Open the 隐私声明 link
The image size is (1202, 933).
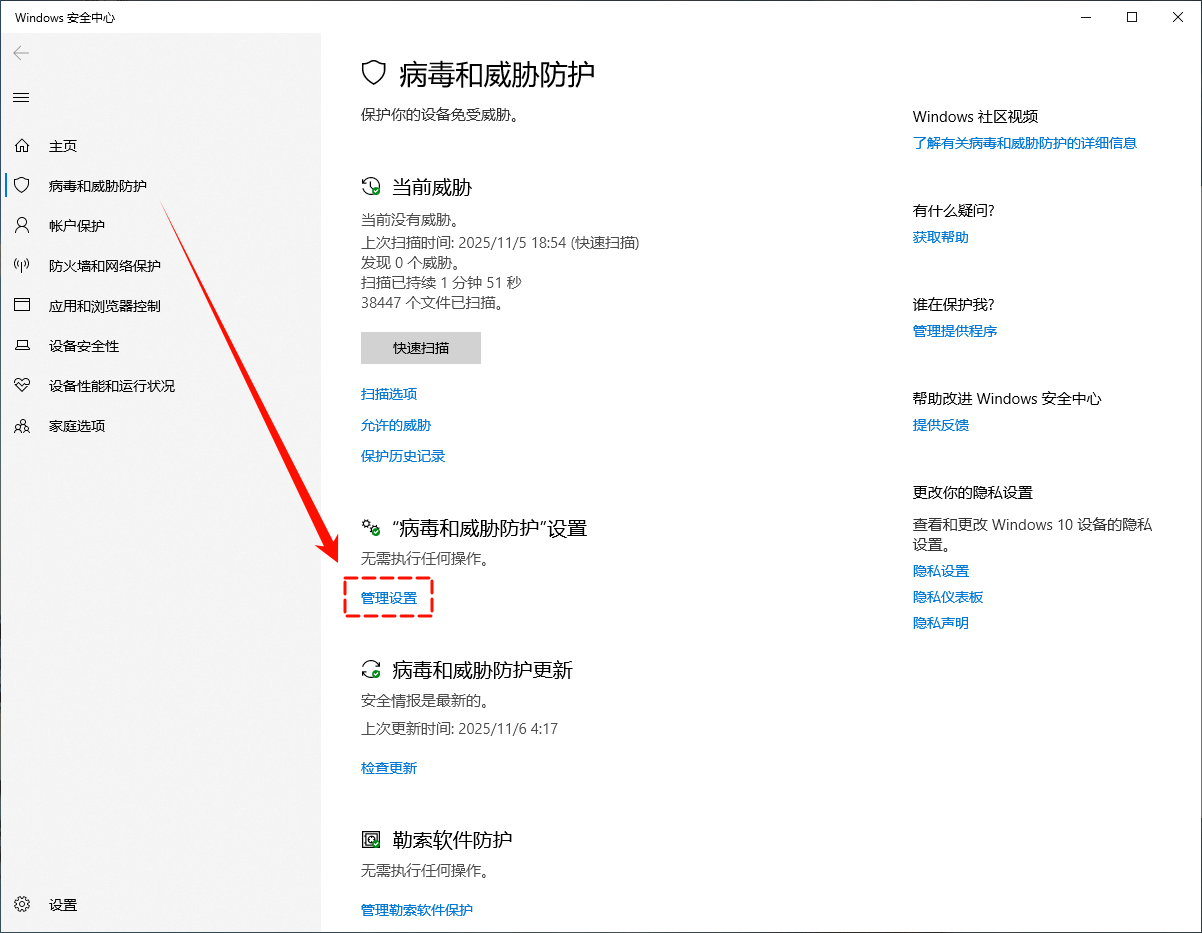[941, 623]
